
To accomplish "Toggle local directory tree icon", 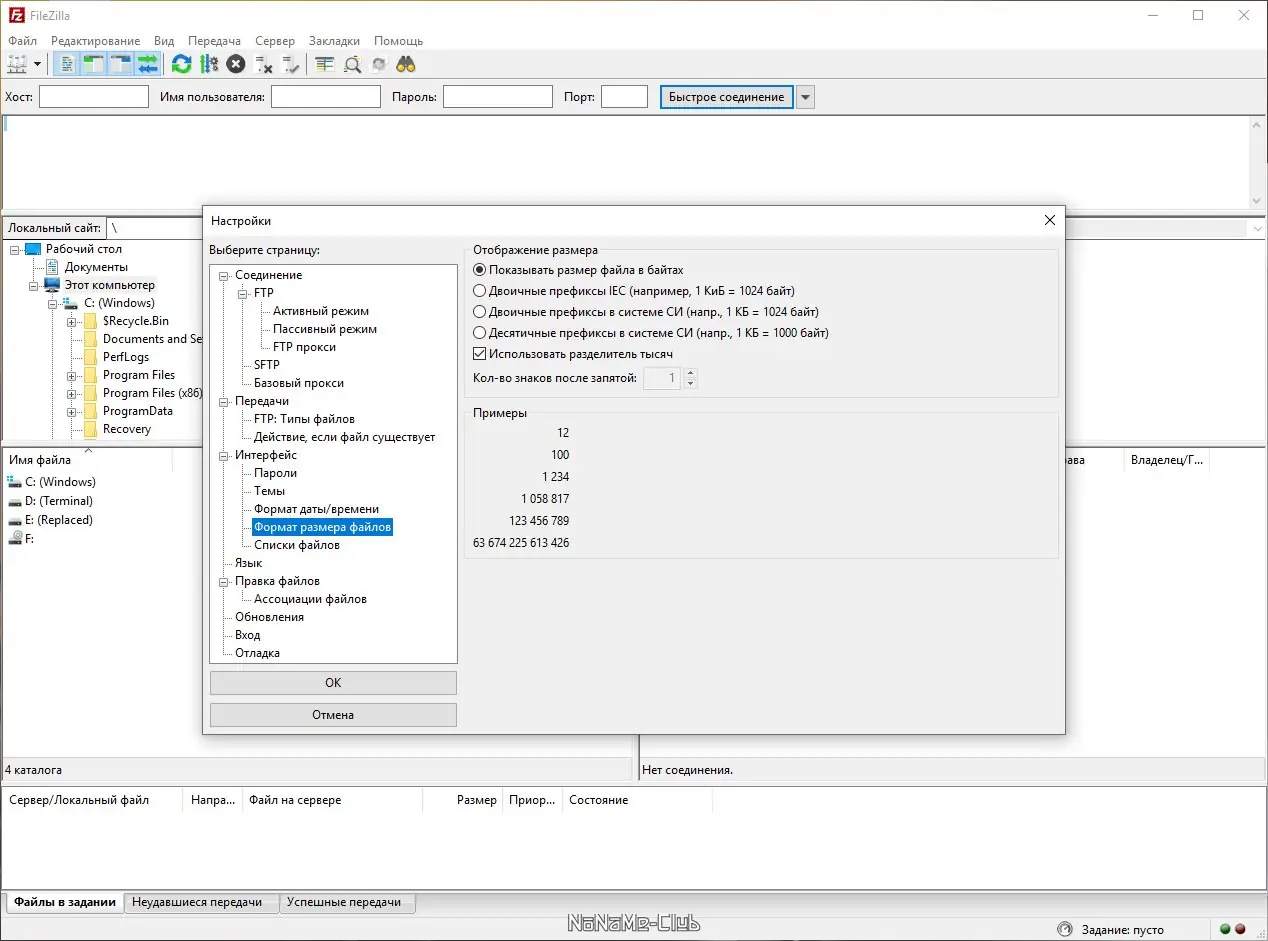I will click(94, 65).
